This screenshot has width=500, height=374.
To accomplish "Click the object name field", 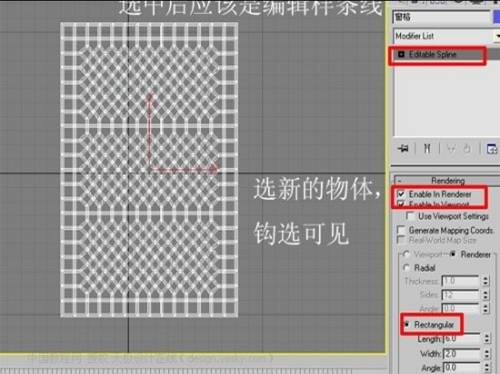I will pyautogui.click(x=442, y=17).
